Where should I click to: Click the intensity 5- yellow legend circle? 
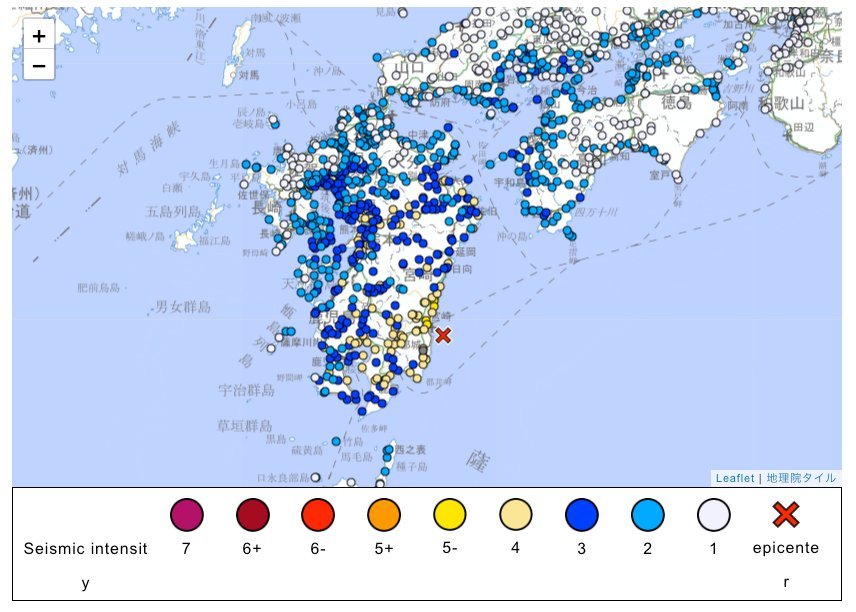(x=450, y=515)
